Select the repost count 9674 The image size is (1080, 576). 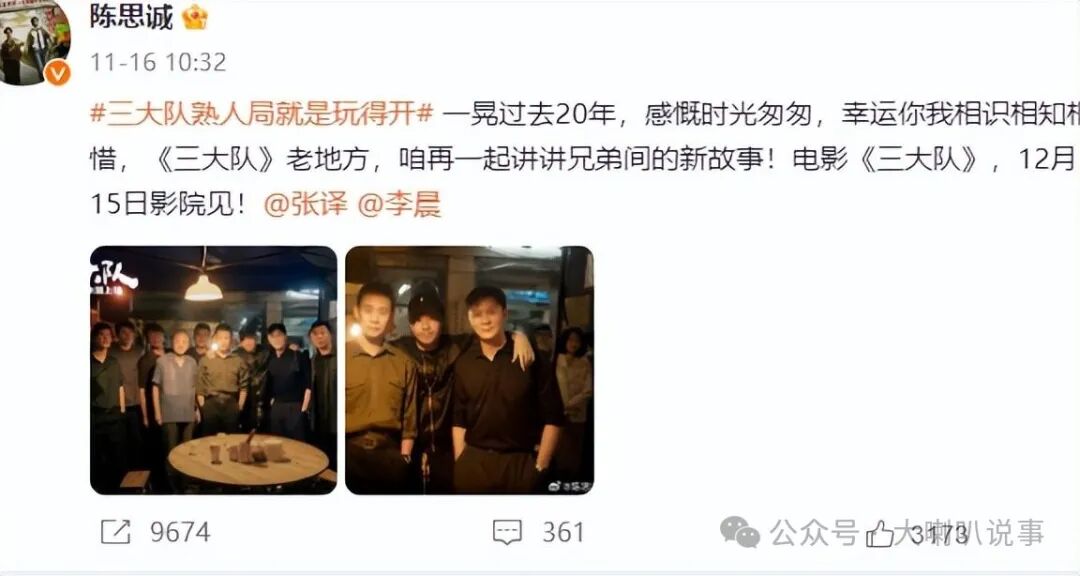click(180, 533)
